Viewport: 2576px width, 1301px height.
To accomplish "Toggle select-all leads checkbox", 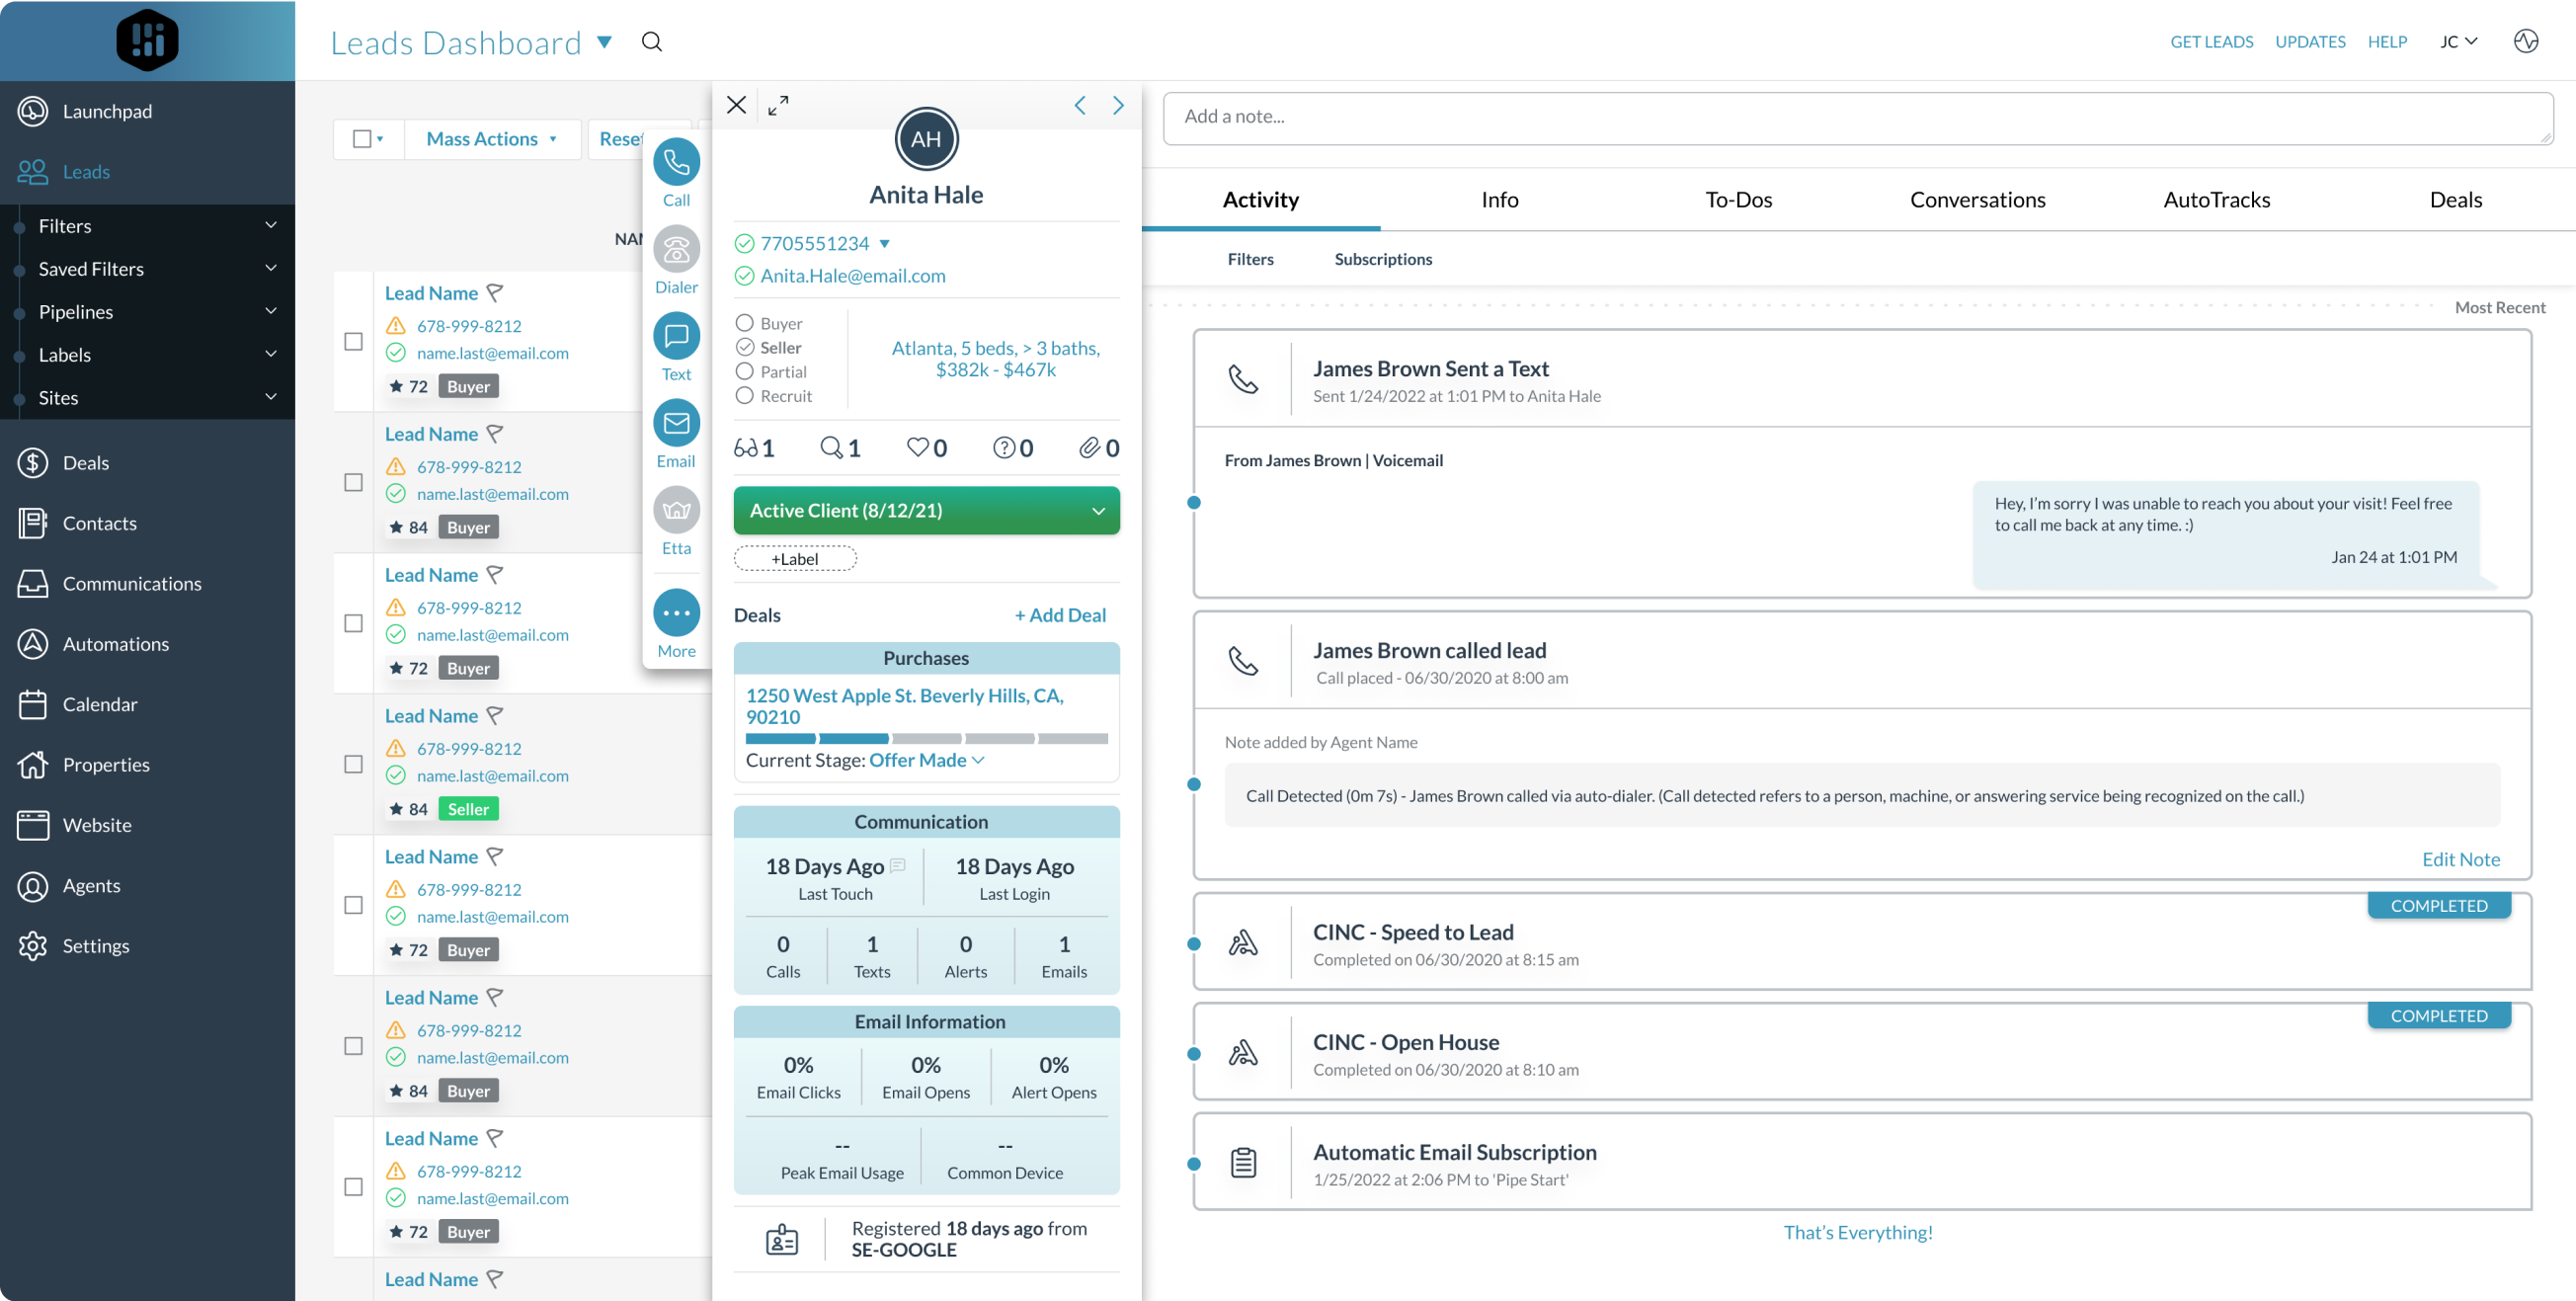I will click(x=362, y=139).
